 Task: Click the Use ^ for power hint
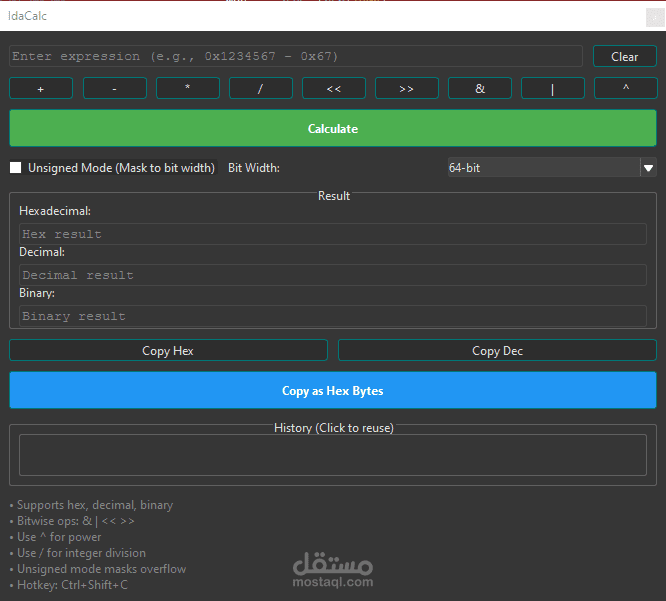click(56, 537)
